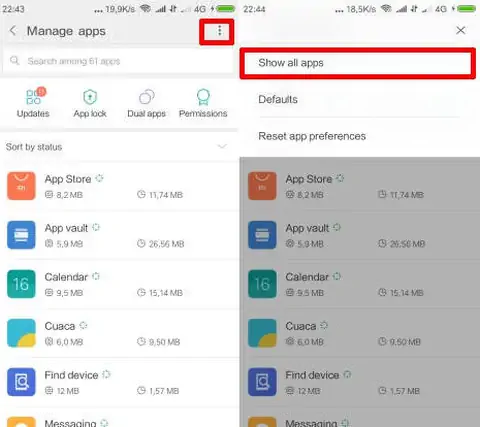Click App Store 8,2 MB storage value left

pos(69,195)
